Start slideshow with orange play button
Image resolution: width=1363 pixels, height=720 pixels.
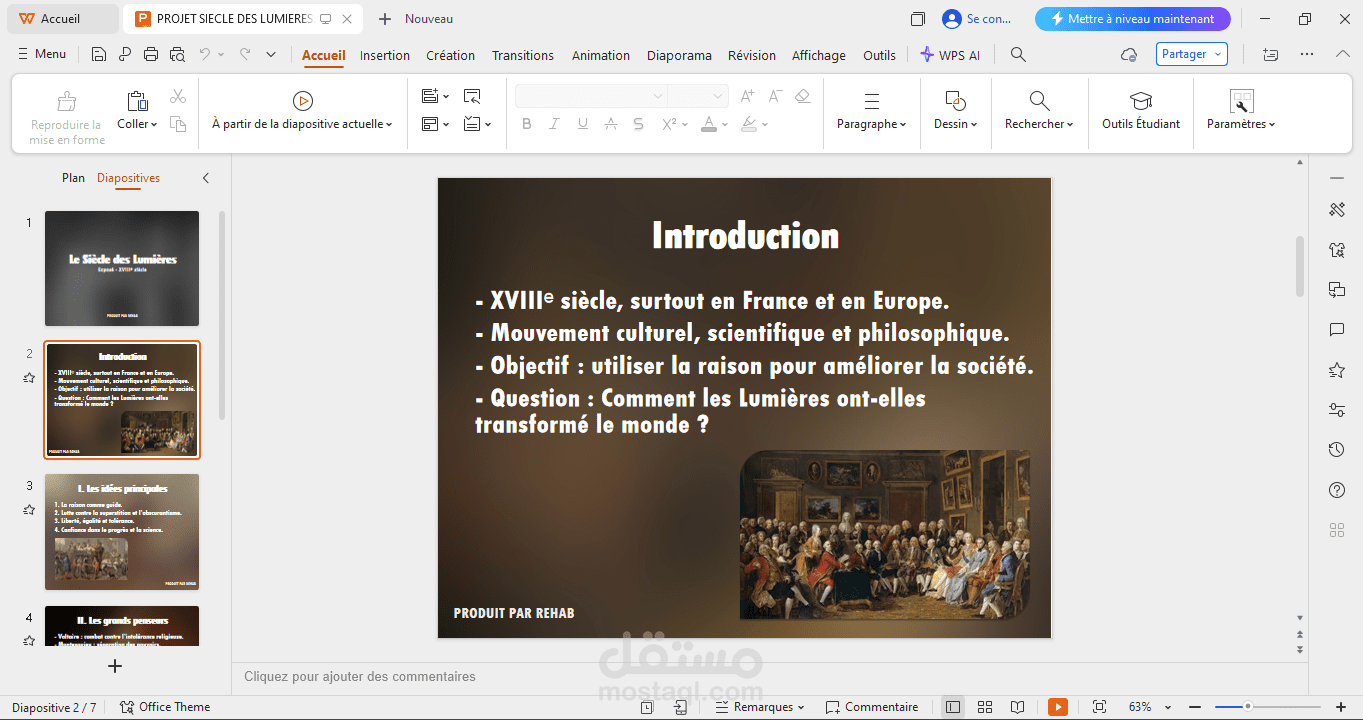pyautogui.click(x=1058, y=707)
